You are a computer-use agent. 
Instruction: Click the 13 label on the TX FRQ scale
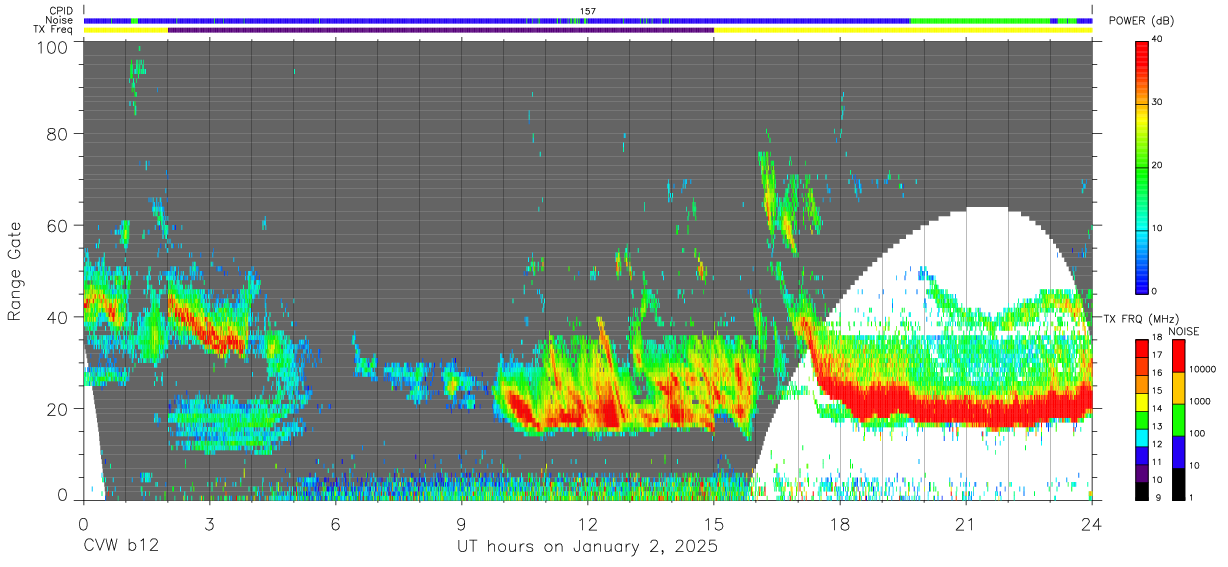coord(1158,426)
